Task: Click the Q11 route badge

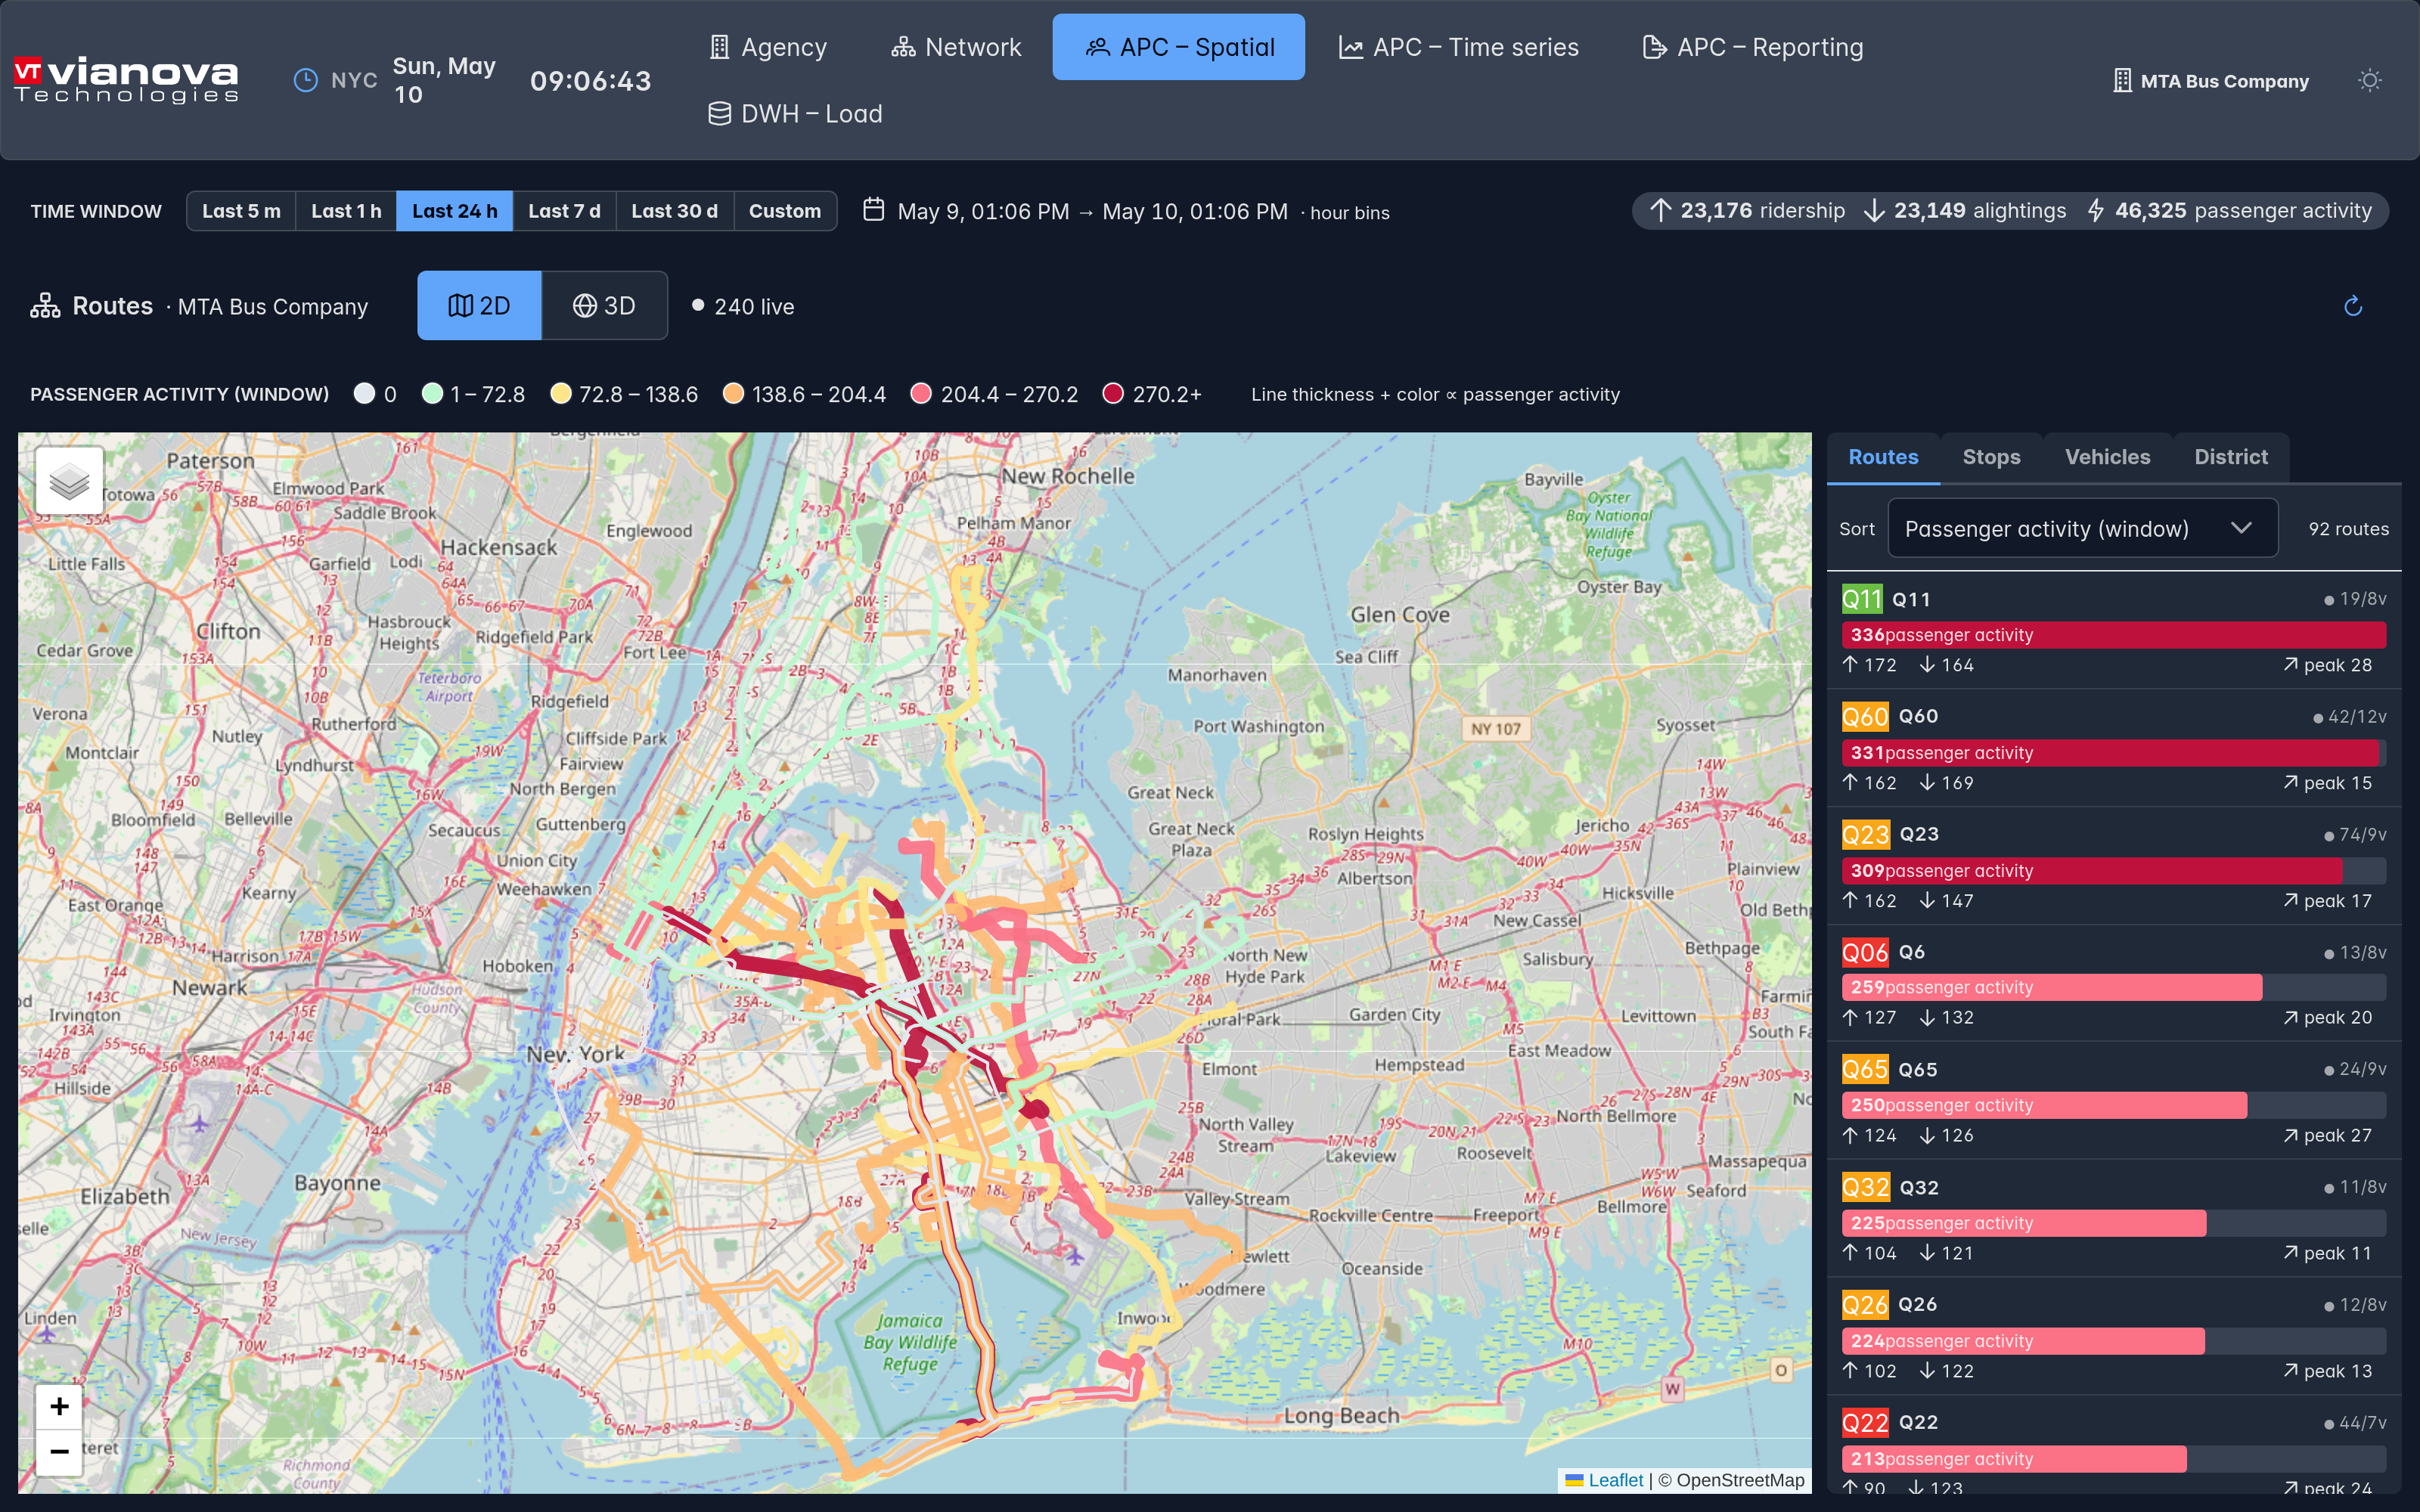Action: (1862, 599)
